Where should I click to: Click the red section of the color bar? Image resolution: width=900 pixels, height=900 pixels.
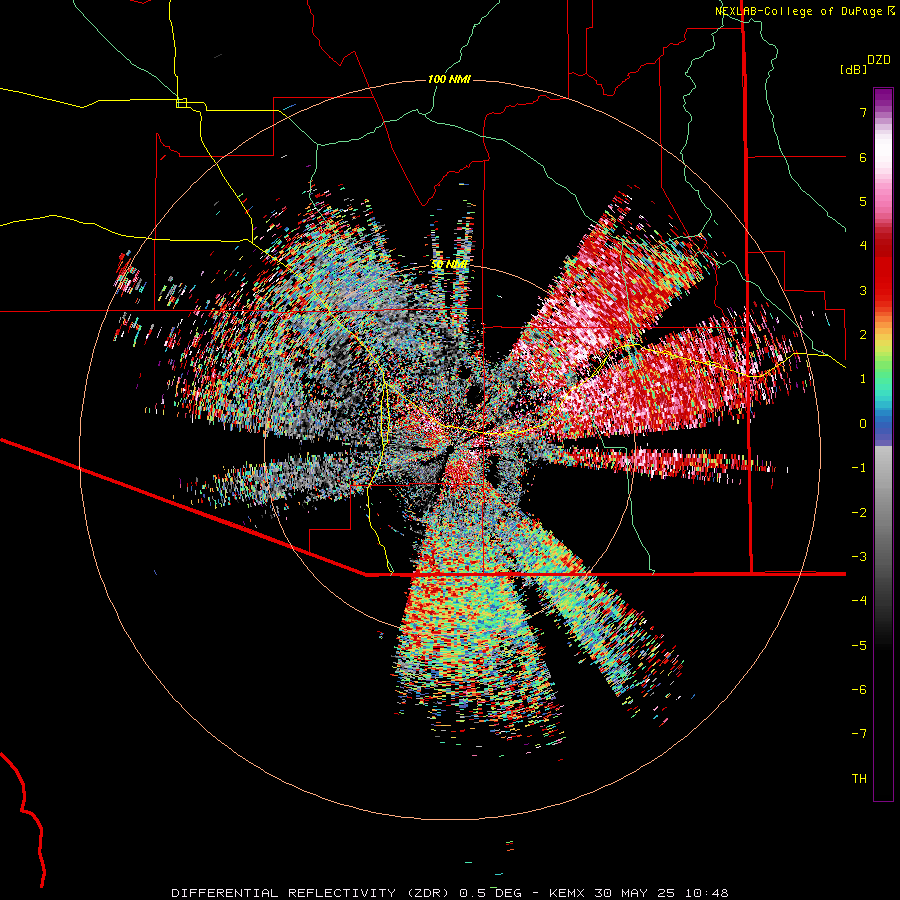click(x=883, y=264)
